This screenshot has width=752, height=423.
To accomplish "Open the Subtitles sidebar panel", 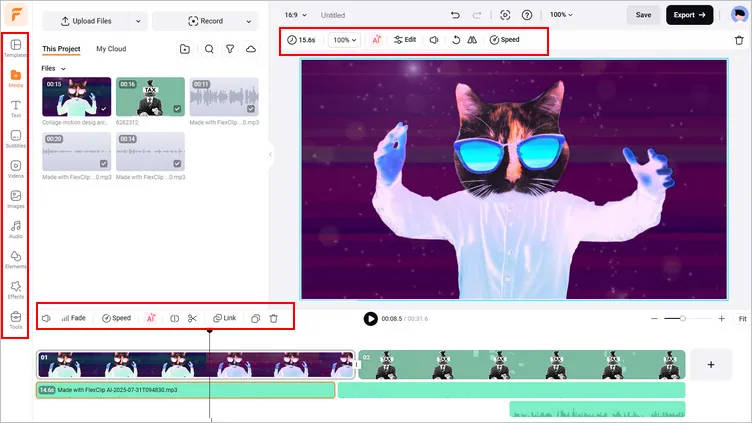I will point(15,139).
